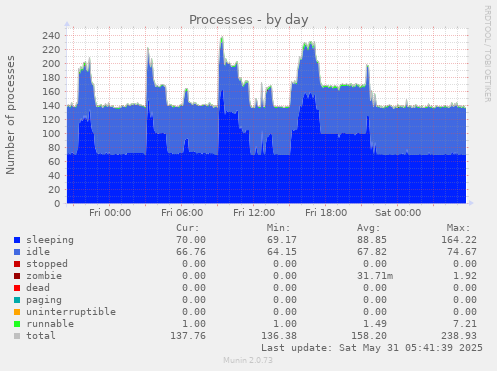Click the 'Fri 12:00' time axis label
The height and width of the screenshot is (371, 497).
pos(254,213)
